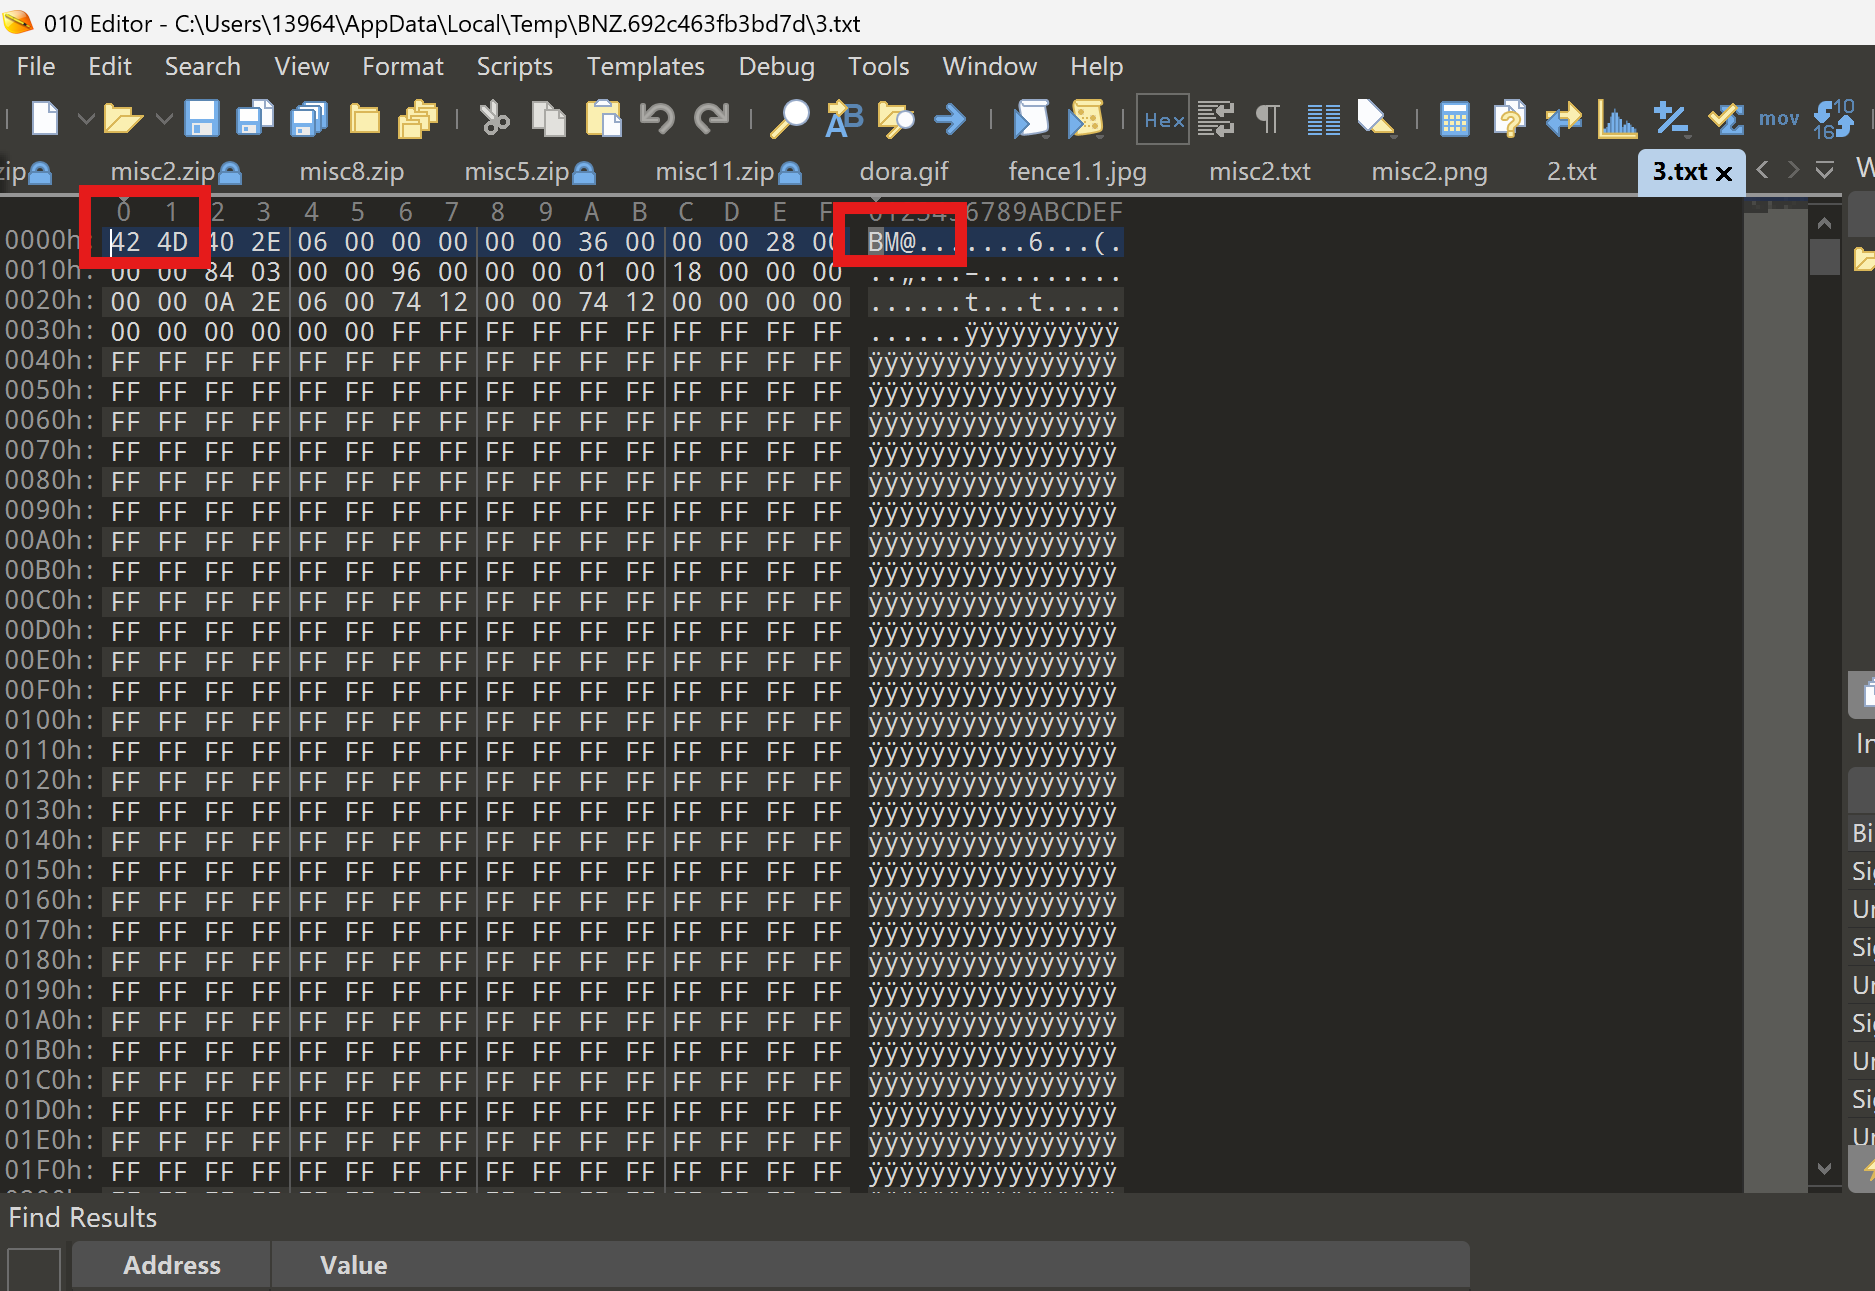Open the Scripts menu
This screenshot has width=1875, height=1291.
[514, 67]
